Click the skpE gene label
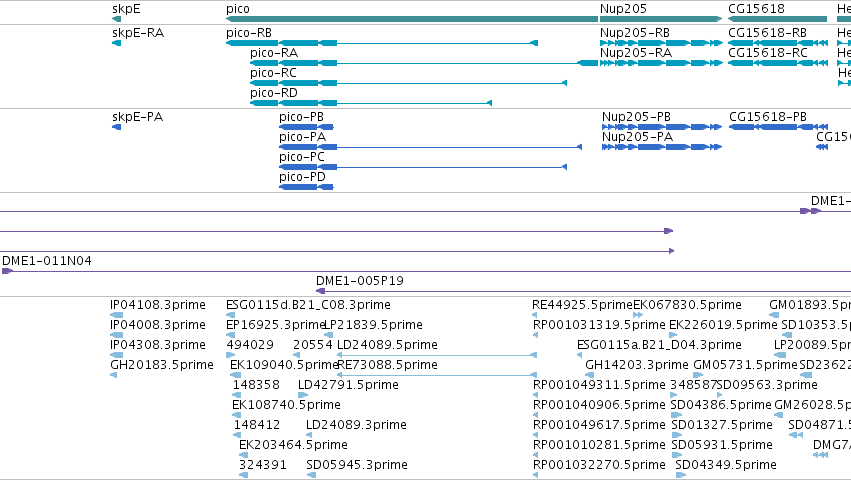851x480 pixels. pyautogui.click(x=126, y=9)
